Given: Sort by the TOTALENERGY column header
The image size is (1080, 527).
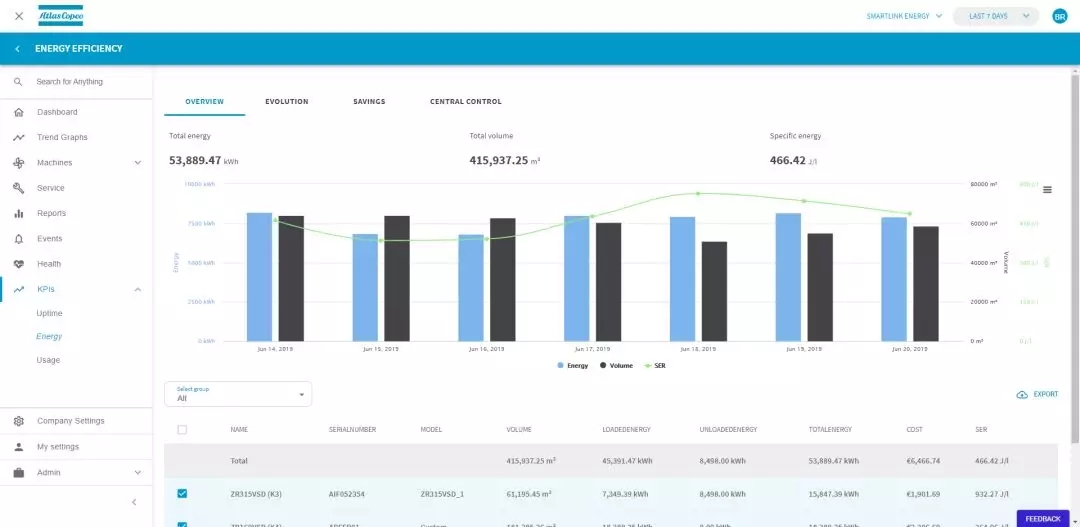Looking at the screenshot, I should [830, 430].
